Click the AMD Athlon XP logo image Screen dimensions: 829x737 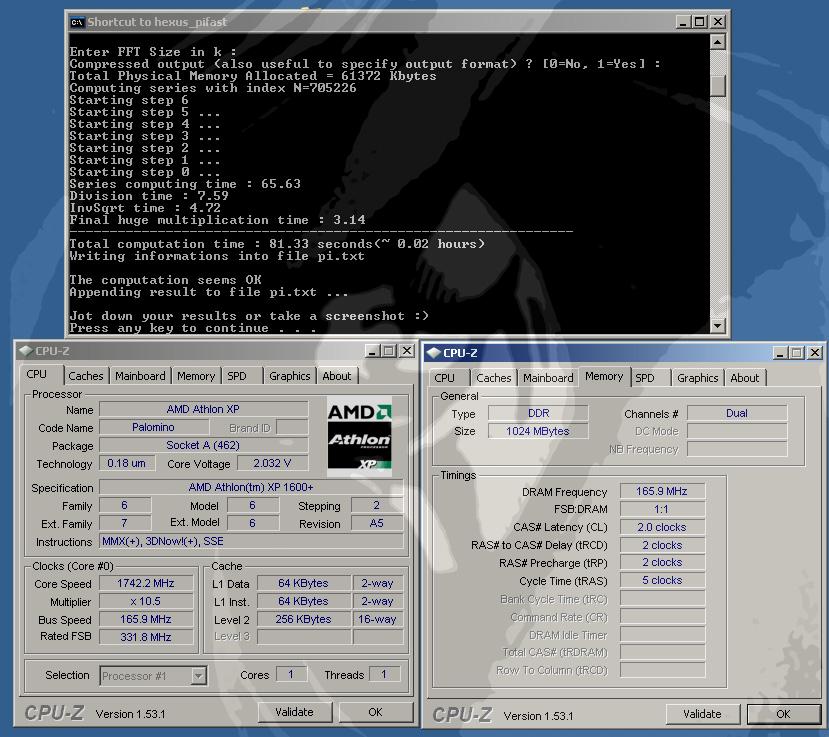pyautogui.click(x=360, y=437)
